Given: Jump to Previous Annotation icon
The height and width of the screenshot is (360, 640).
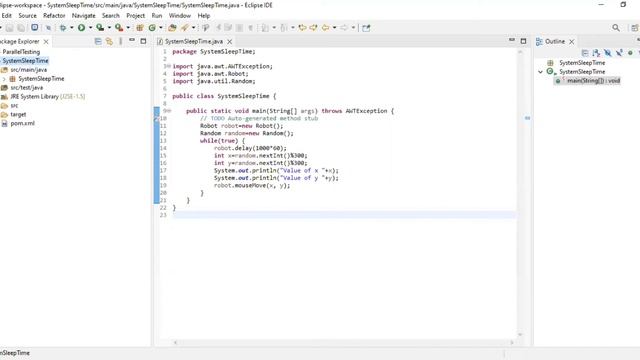Looking at the screenshot, I should pos(284,28).
